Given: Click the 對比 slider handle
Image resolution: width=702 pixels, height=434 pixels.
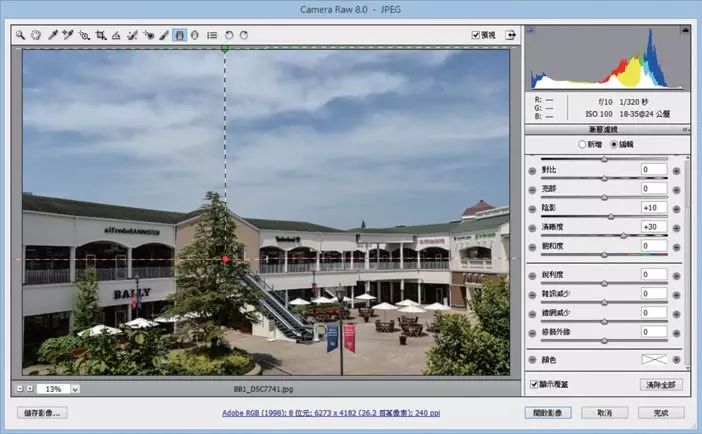Looking at the screenshot, I should (x=604, y=179).
